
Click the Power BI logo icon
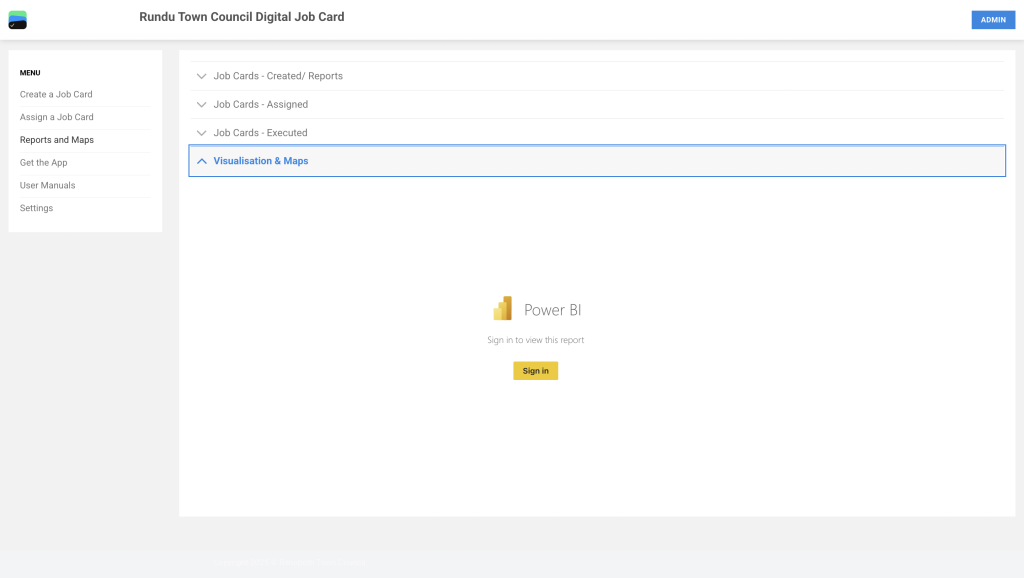pos(502,309)
